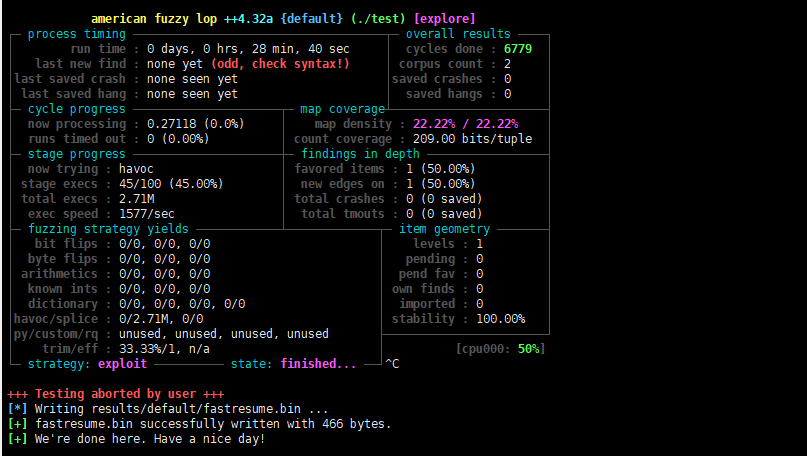Click the state value 'finished...'
Image resolution: width=807 pixels, height=456 pixels.
click(x=319, y=364)
